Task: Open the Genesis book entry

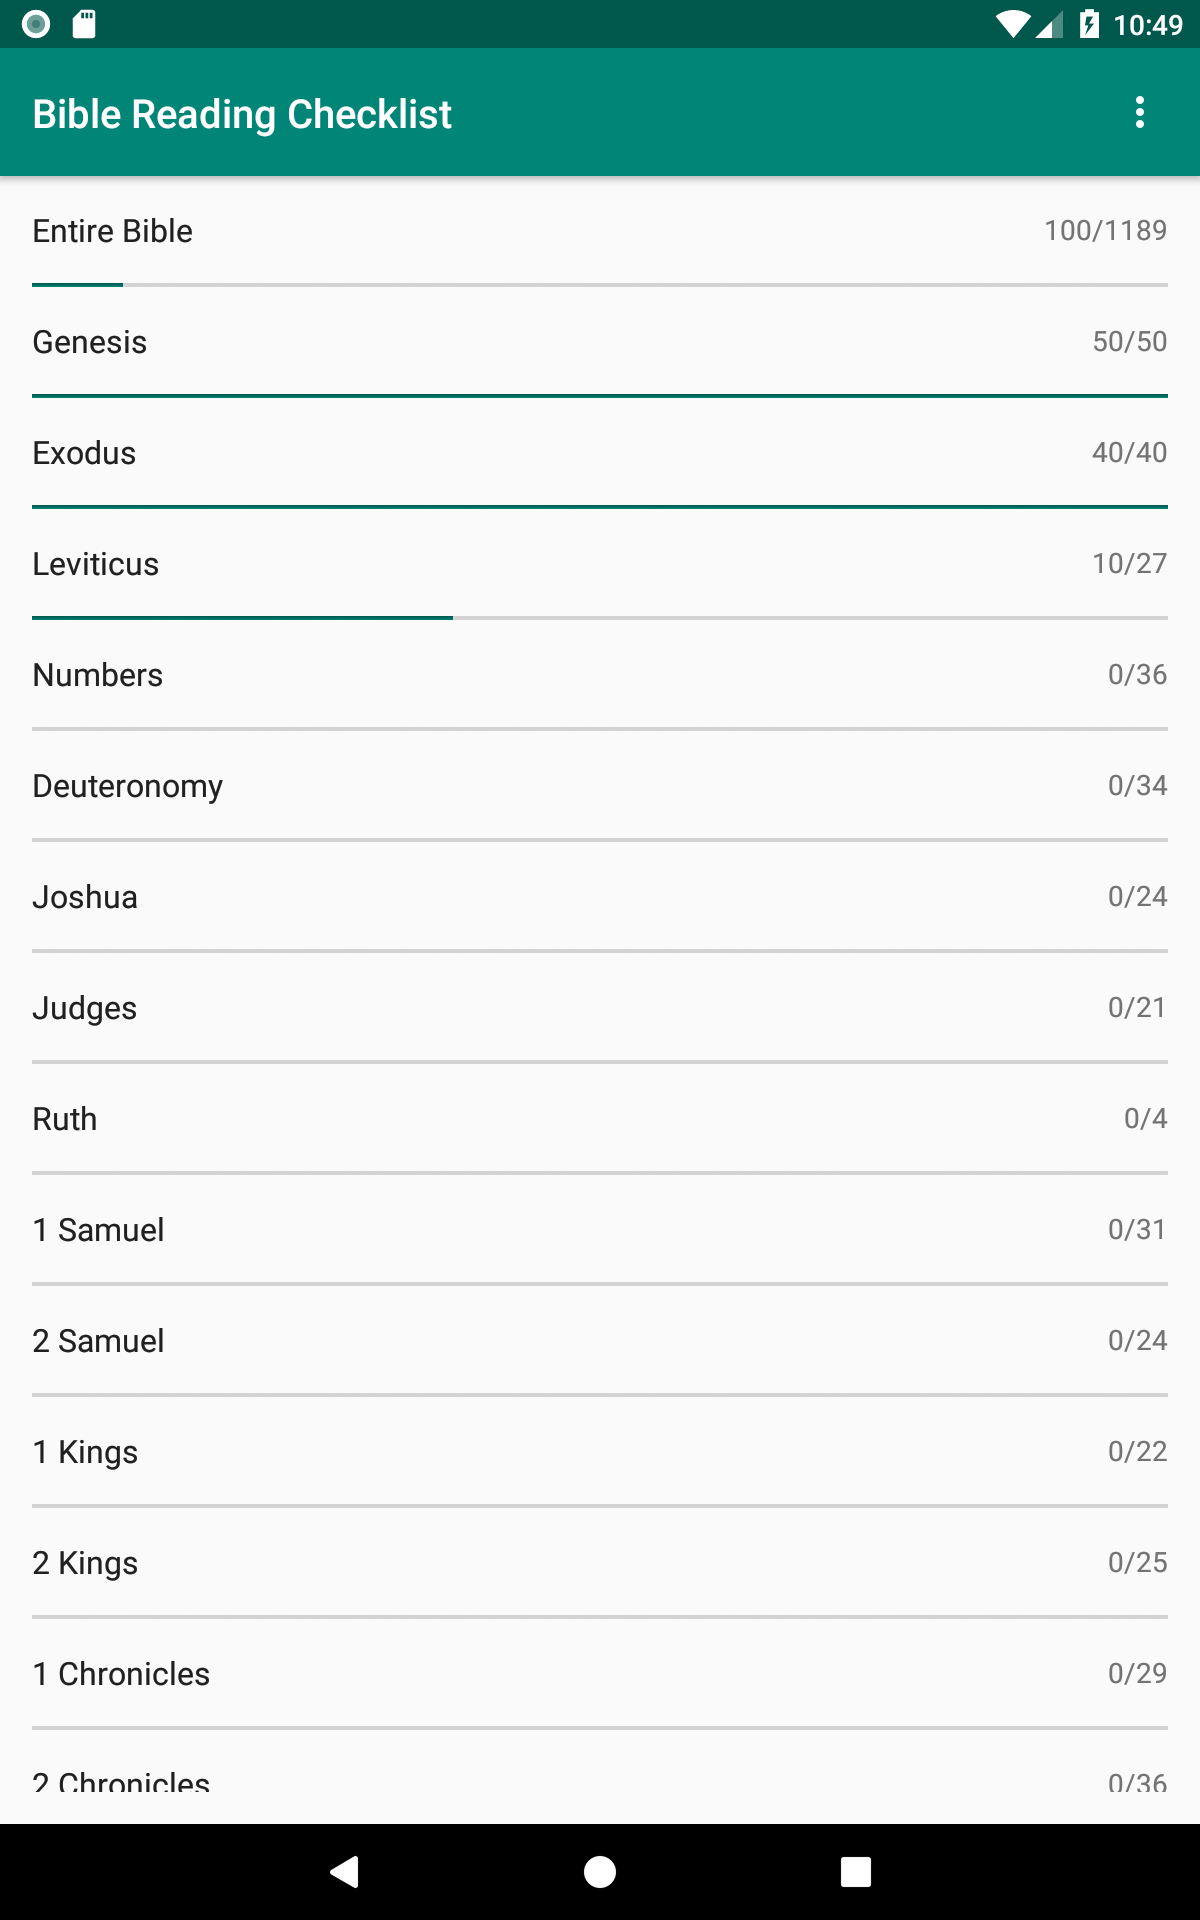Action: point(600,342)
